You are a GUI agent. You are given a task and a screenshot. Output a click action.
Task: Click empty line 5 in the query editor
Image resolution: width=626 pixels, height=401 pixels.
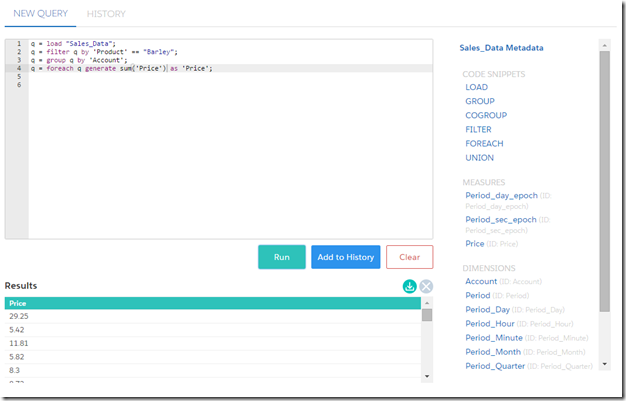(x=230, y=76)
